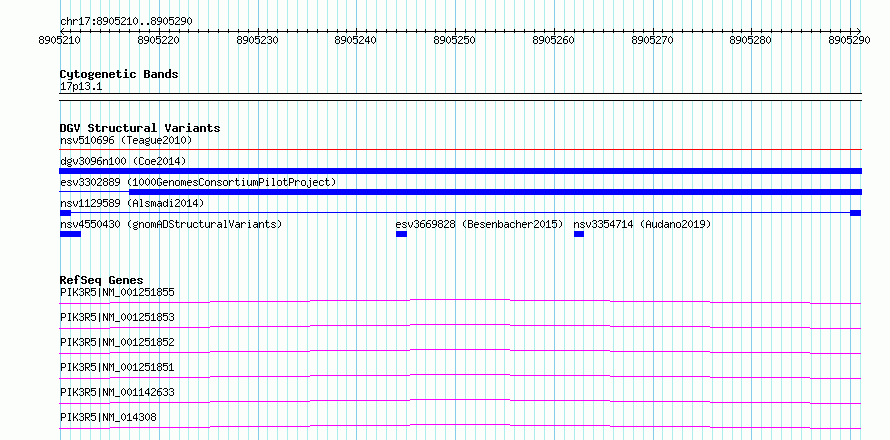
Task: Select the Cytogenetic Bands track title
Action: pos(119,74)
